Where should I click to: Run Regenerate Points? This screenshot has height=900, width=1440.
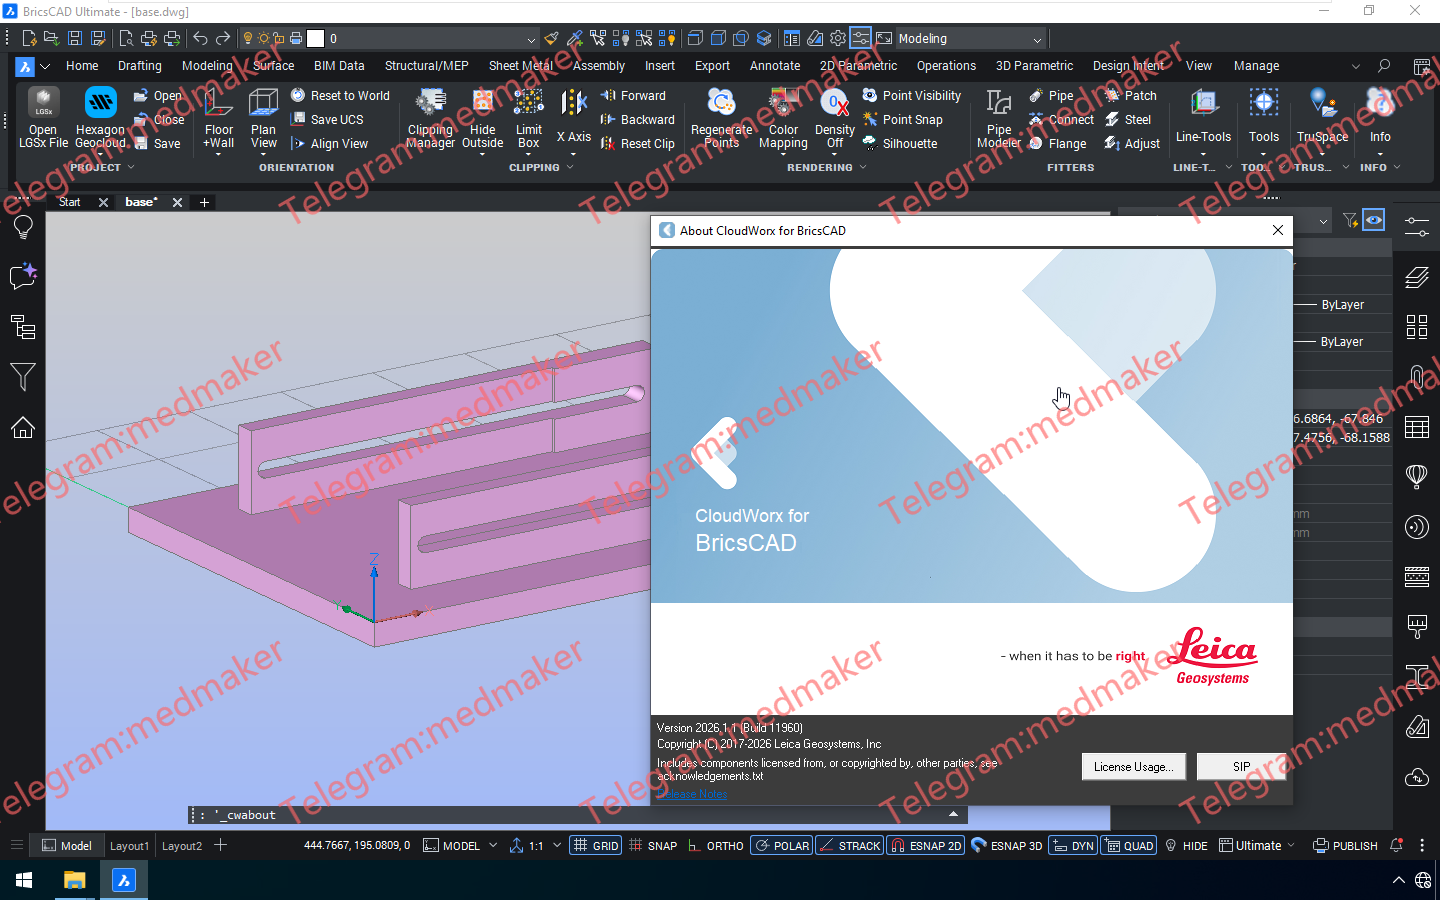pos(721,118)
